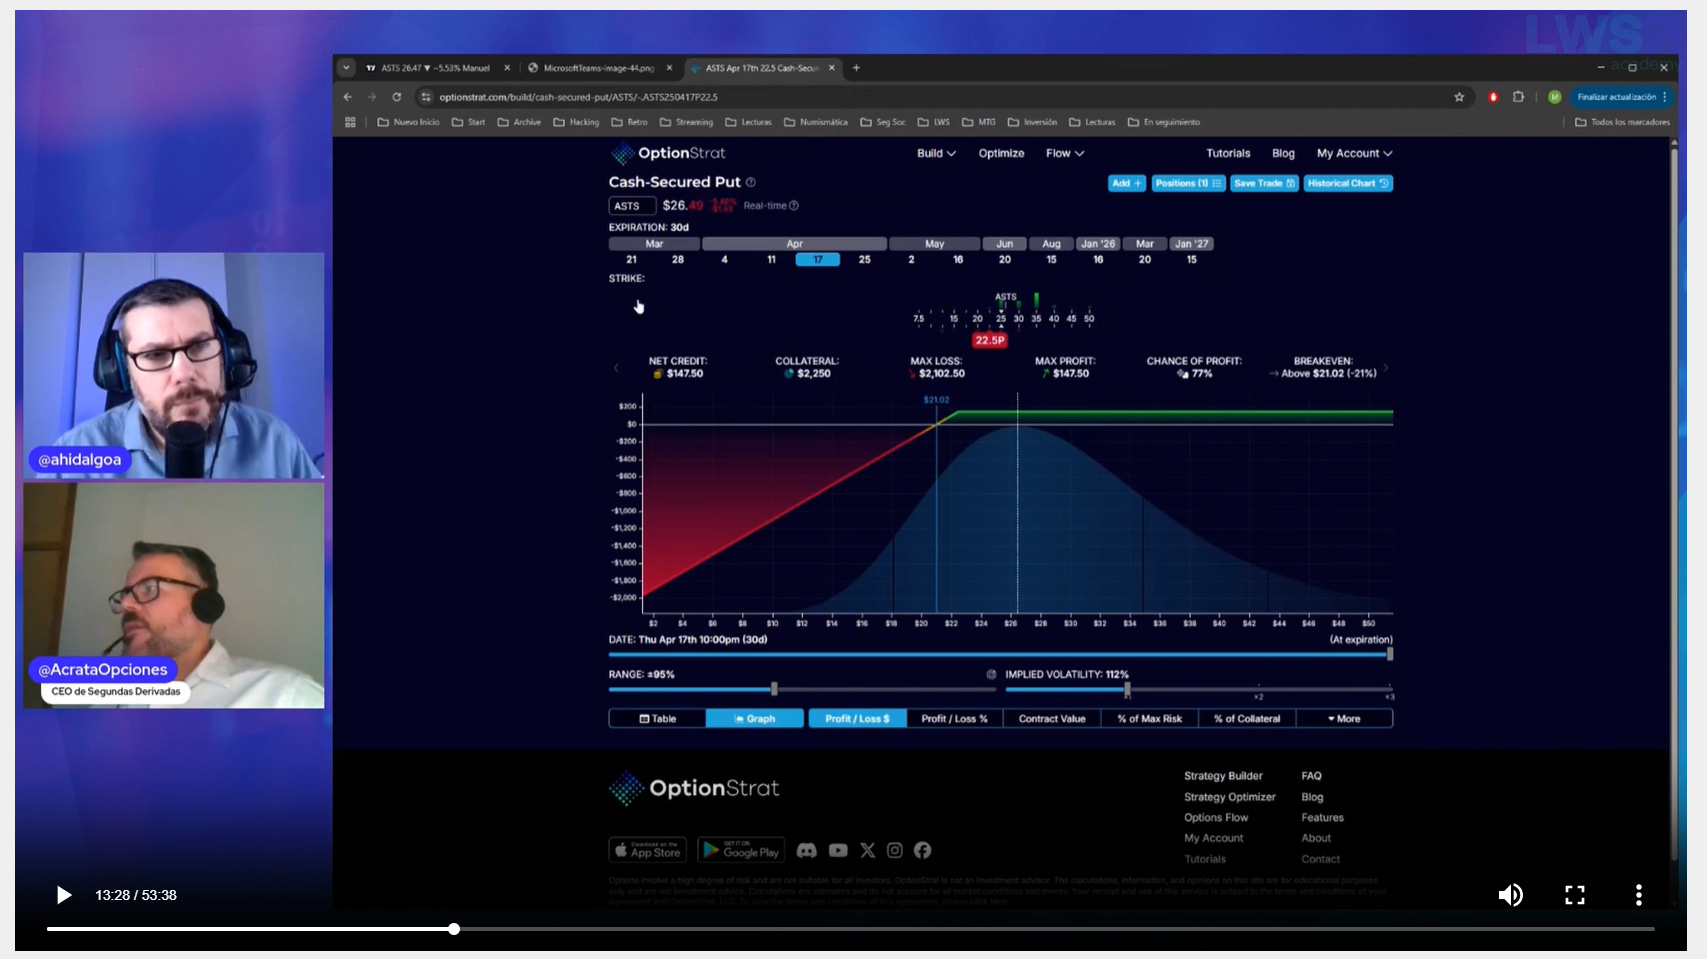Mute the video with the speaker icon

1510,895
